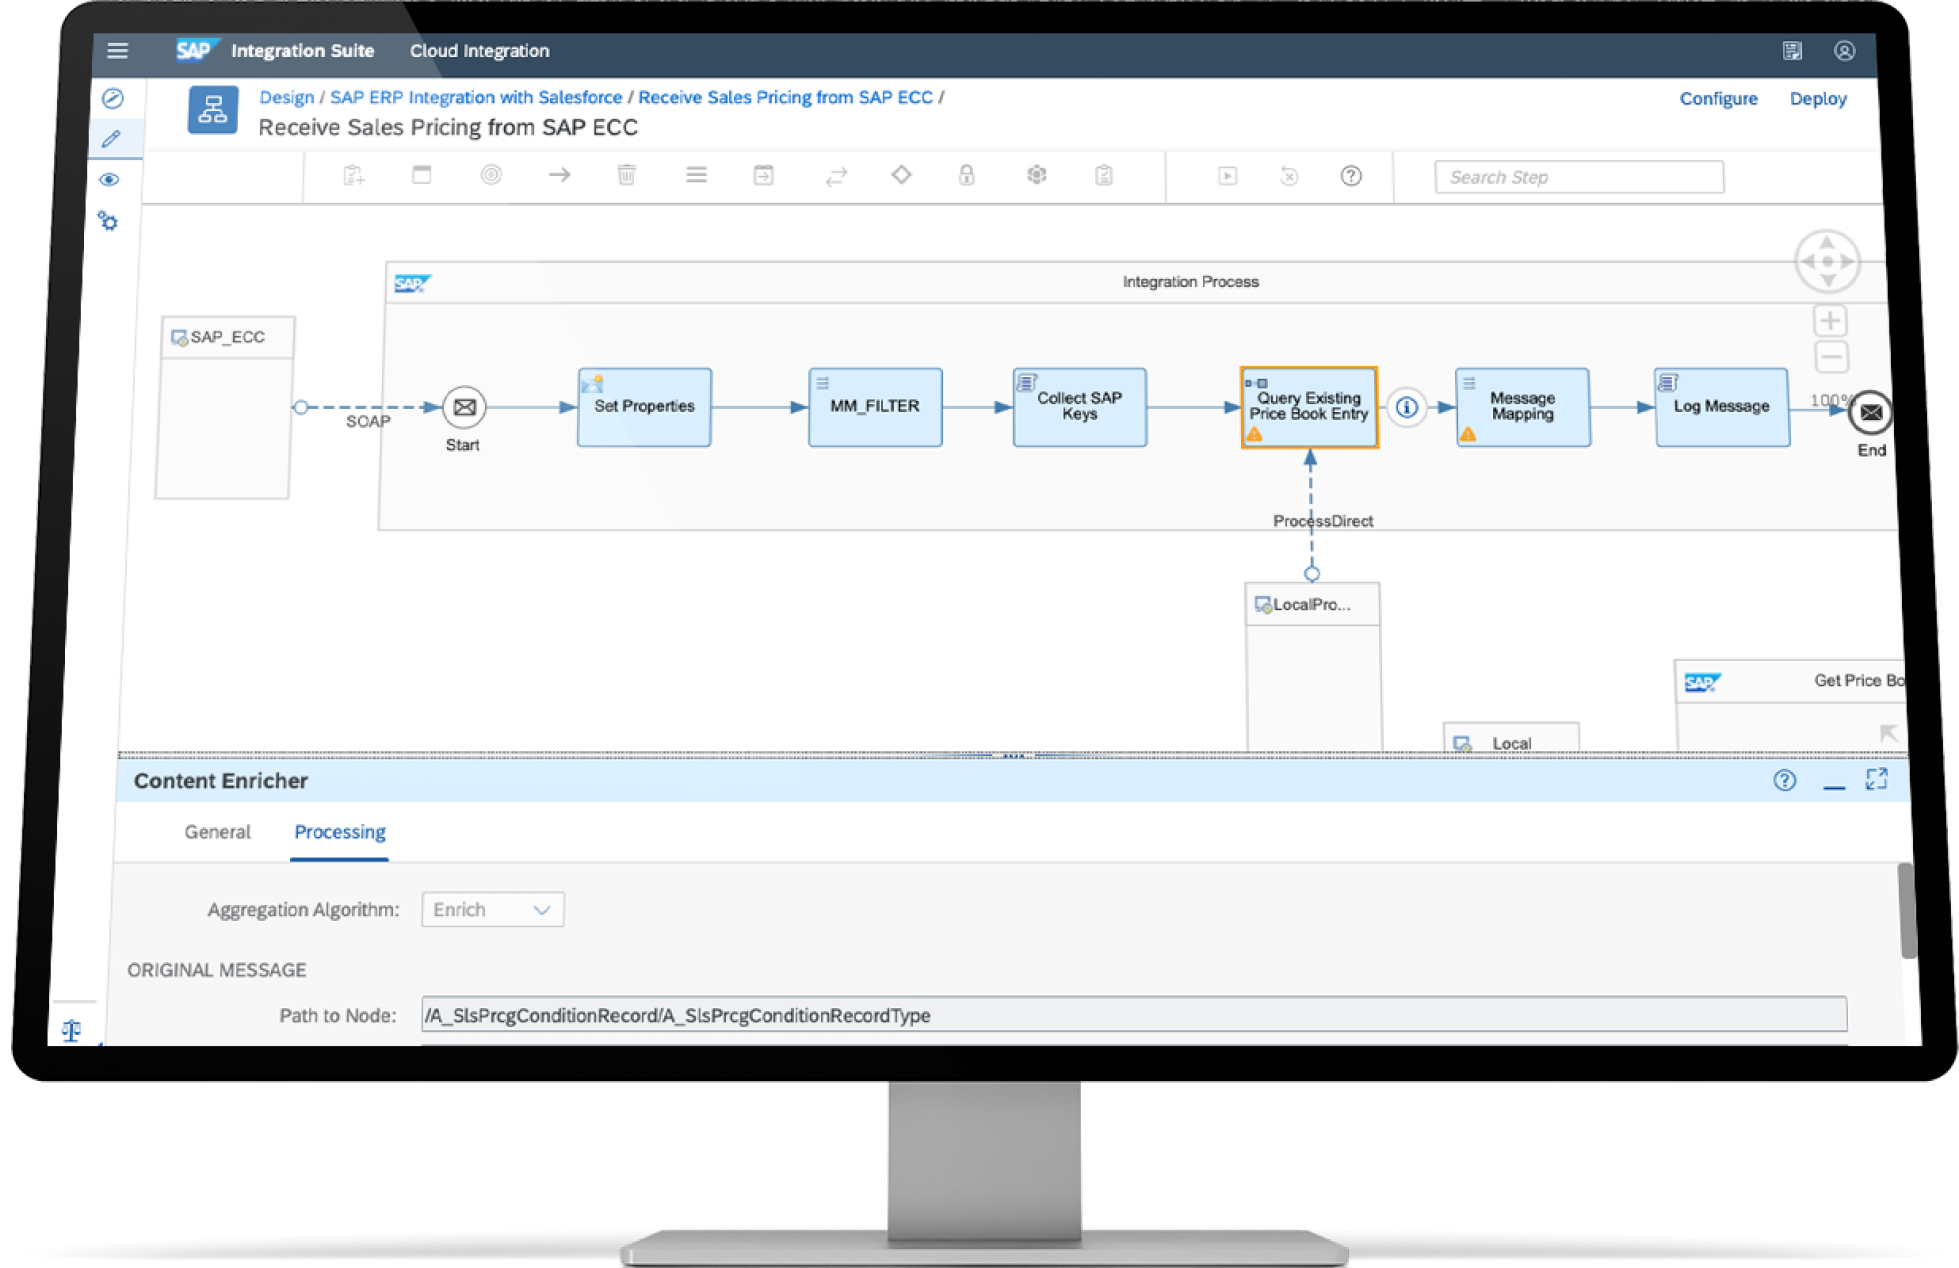Focus the Search Step input field

pos(1578,177)
